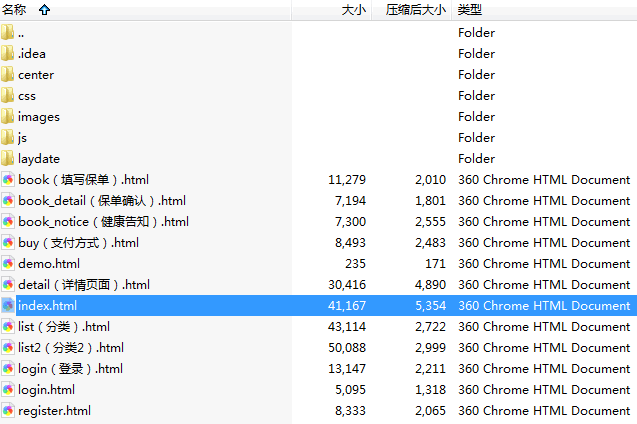Viewport: 637px width, 424px height.
Task: Select file book（填写保单）.html
Action: point(83,180)
